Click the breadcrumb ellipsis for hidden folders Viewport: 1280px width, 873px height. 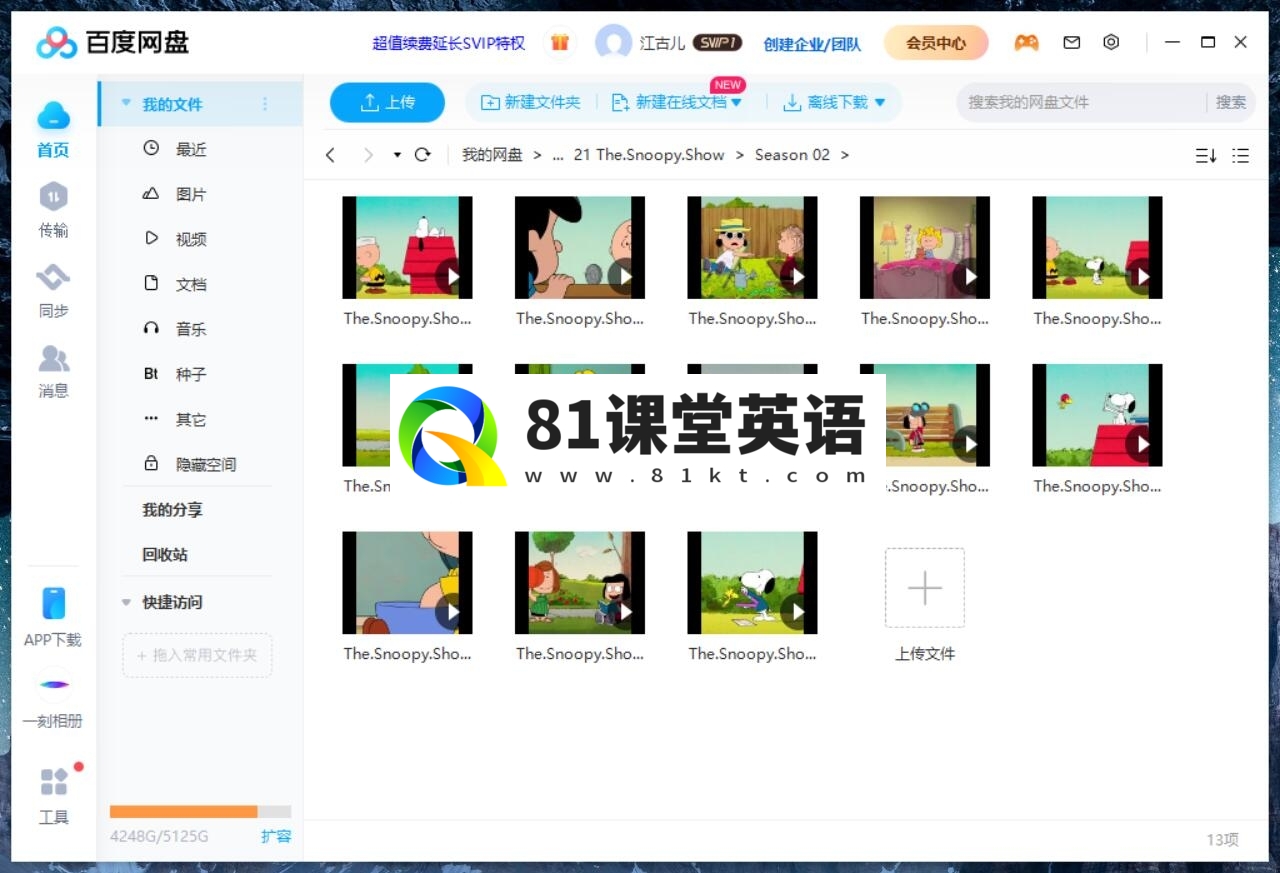[558, 155]
